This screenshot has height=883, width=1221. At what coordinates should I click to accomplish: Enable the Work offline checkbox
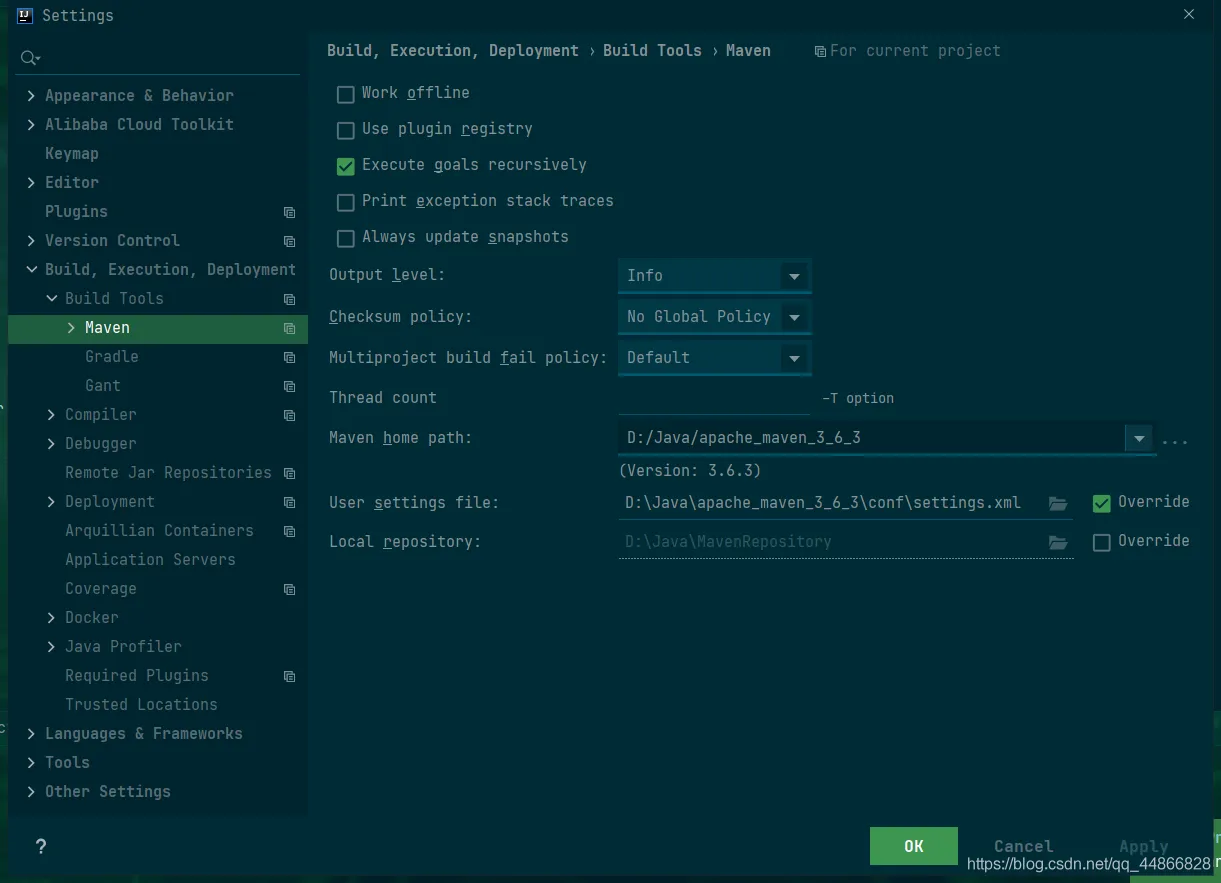(346, 94)
